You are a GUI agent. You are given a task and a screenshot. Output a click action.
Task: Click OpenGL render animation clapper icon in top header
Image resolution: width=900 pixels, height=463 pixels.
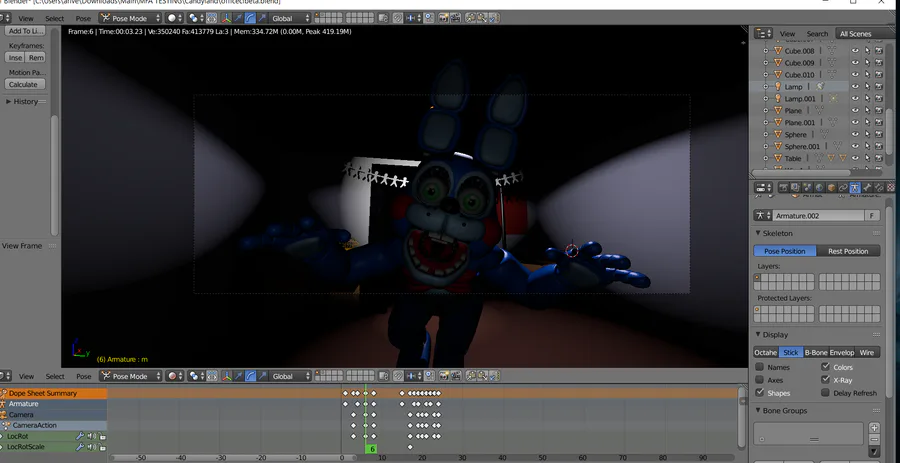[455, 18]
